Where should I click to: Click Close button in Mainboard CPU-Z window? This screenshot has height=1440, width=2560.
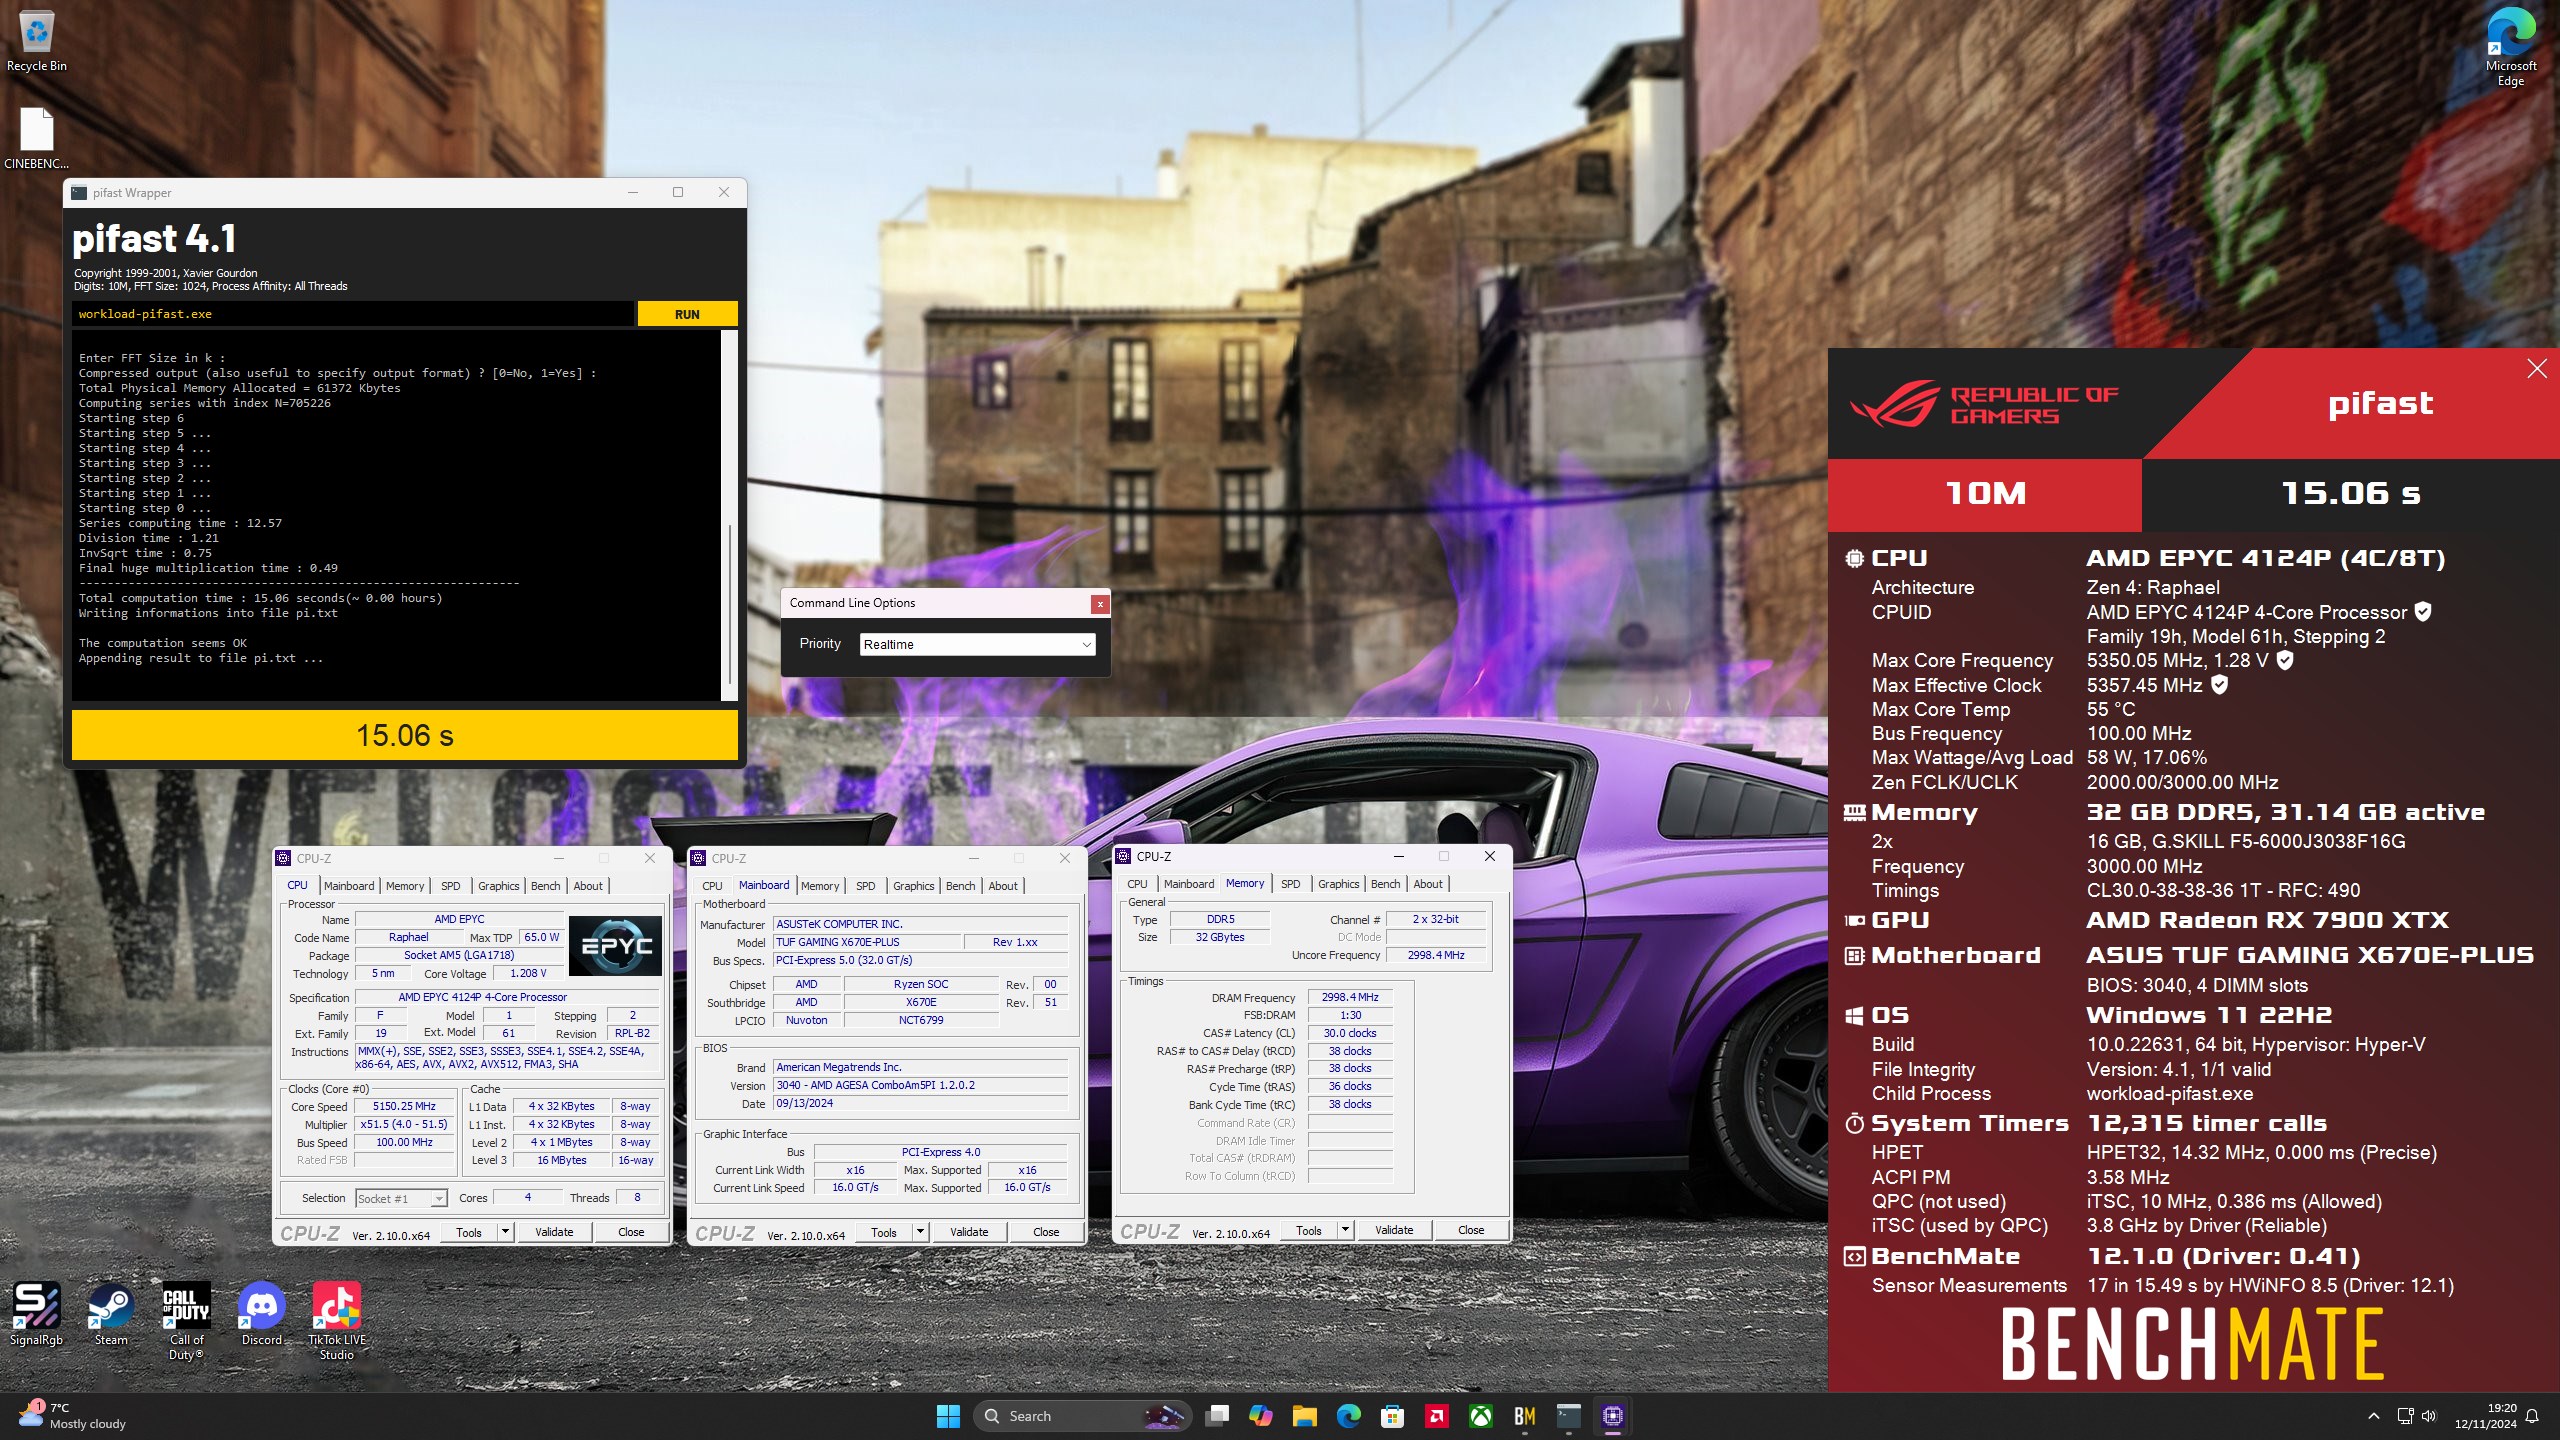(x=1046, y=1232)
